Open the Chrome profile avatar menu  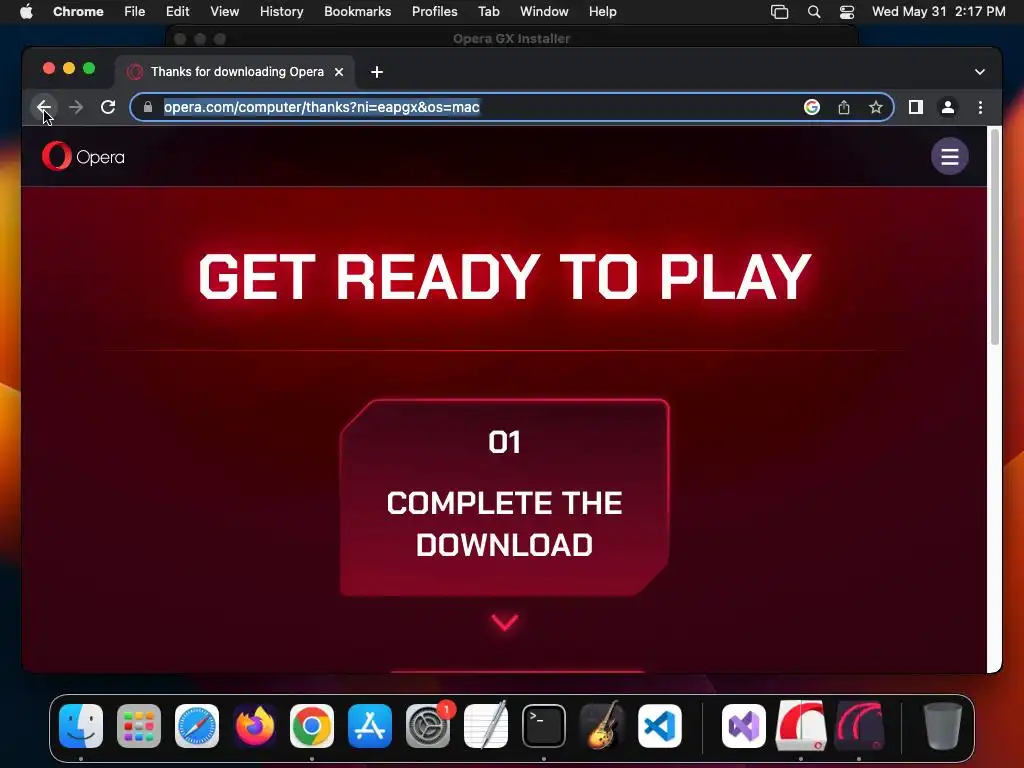point(948,107)
